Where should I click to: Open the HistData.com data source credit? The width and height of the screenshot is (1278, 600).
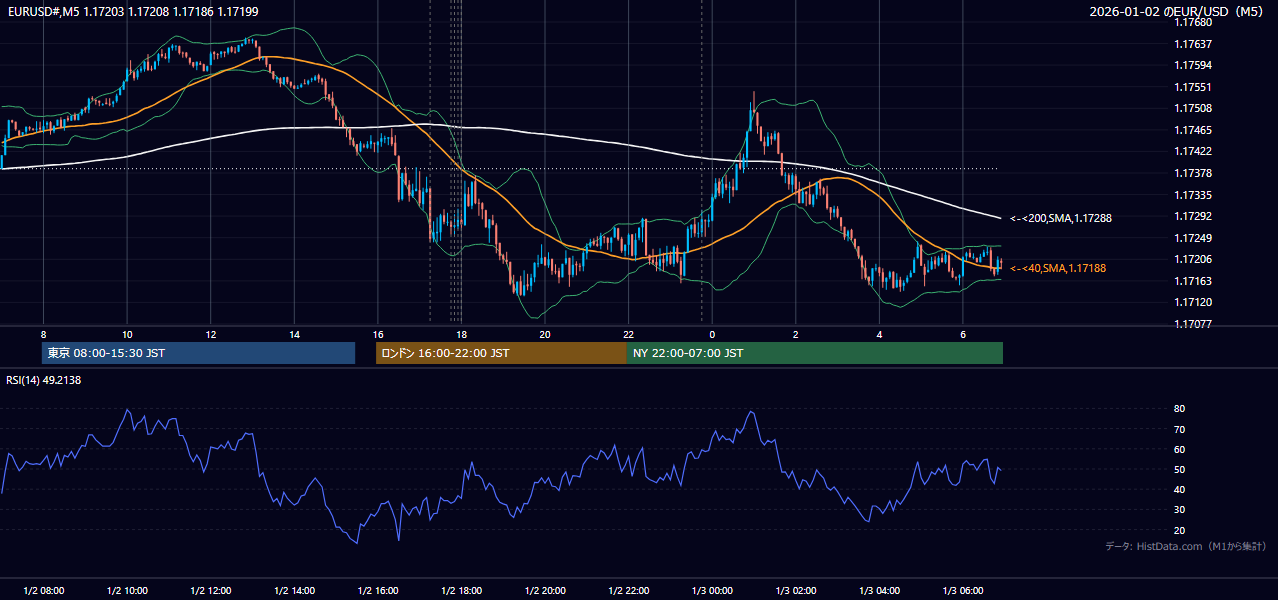point(1185,546)
